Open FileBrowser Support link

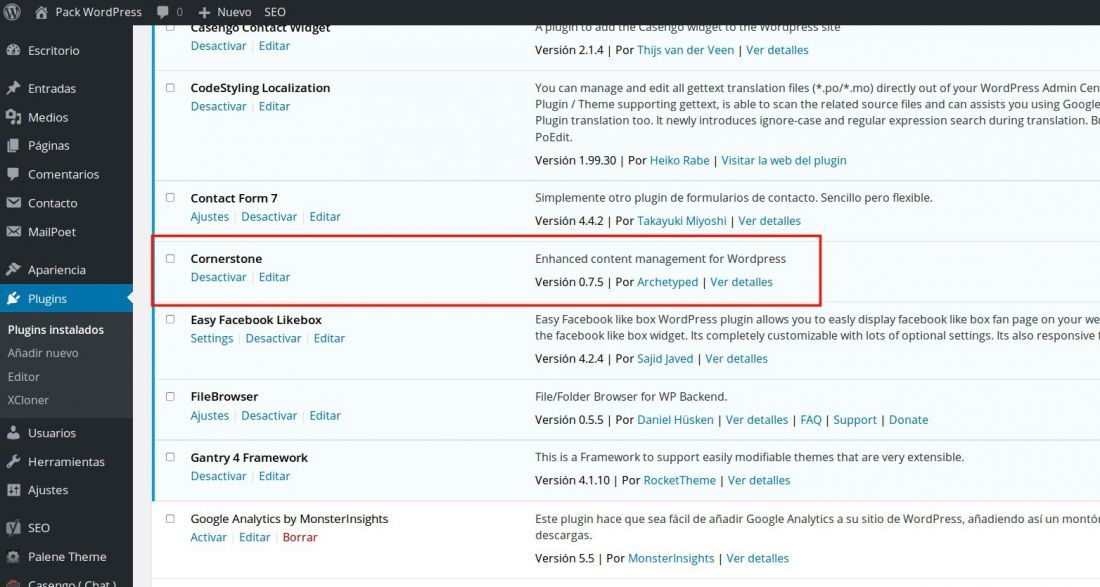tap(854, 419)
